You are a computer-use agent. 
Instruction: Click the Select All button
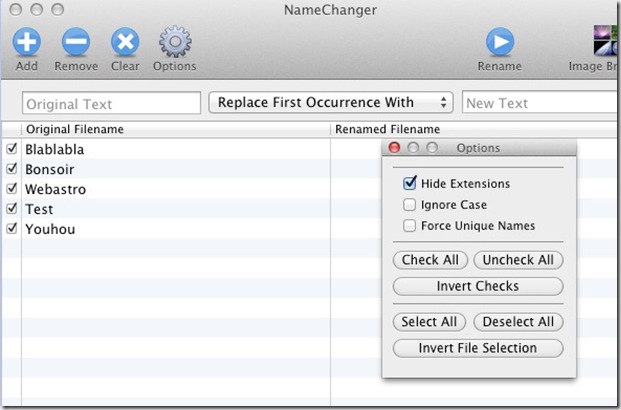[429, 322]
